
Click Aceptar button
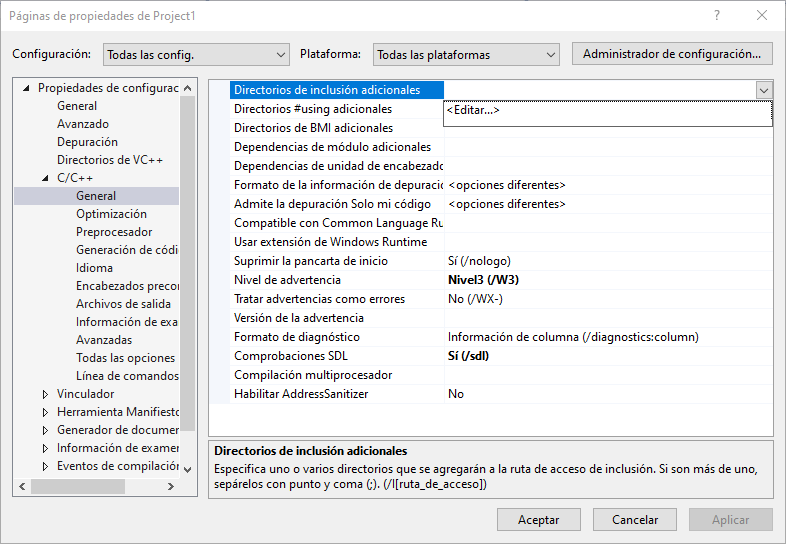538,519
